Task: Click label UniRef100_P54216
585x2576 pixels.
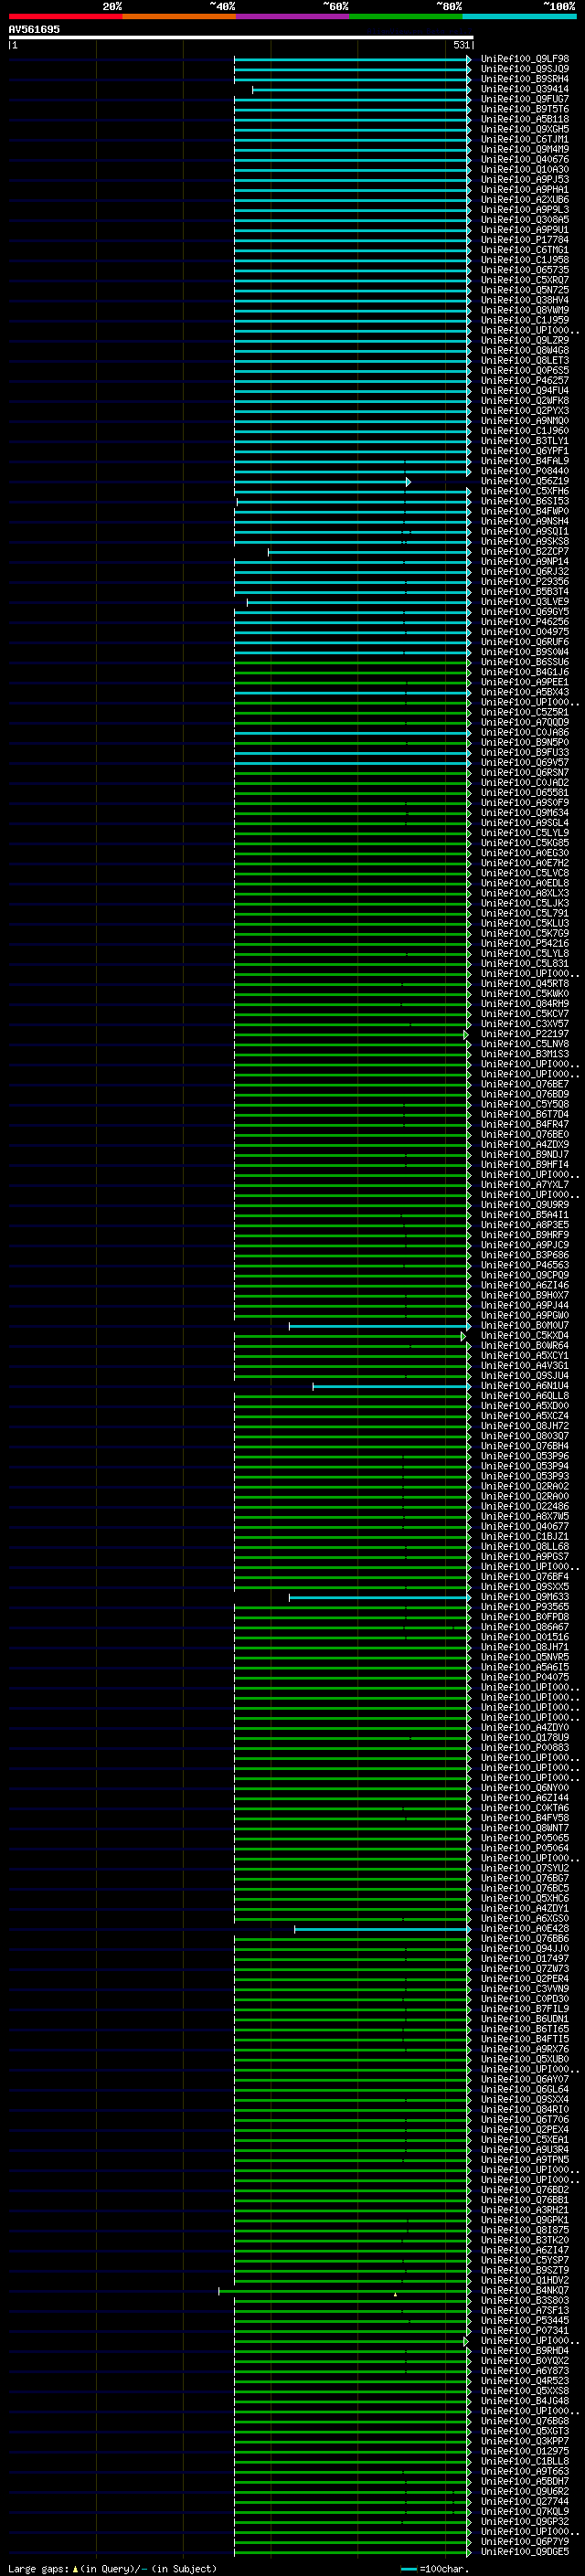Action: click(525, 943)
